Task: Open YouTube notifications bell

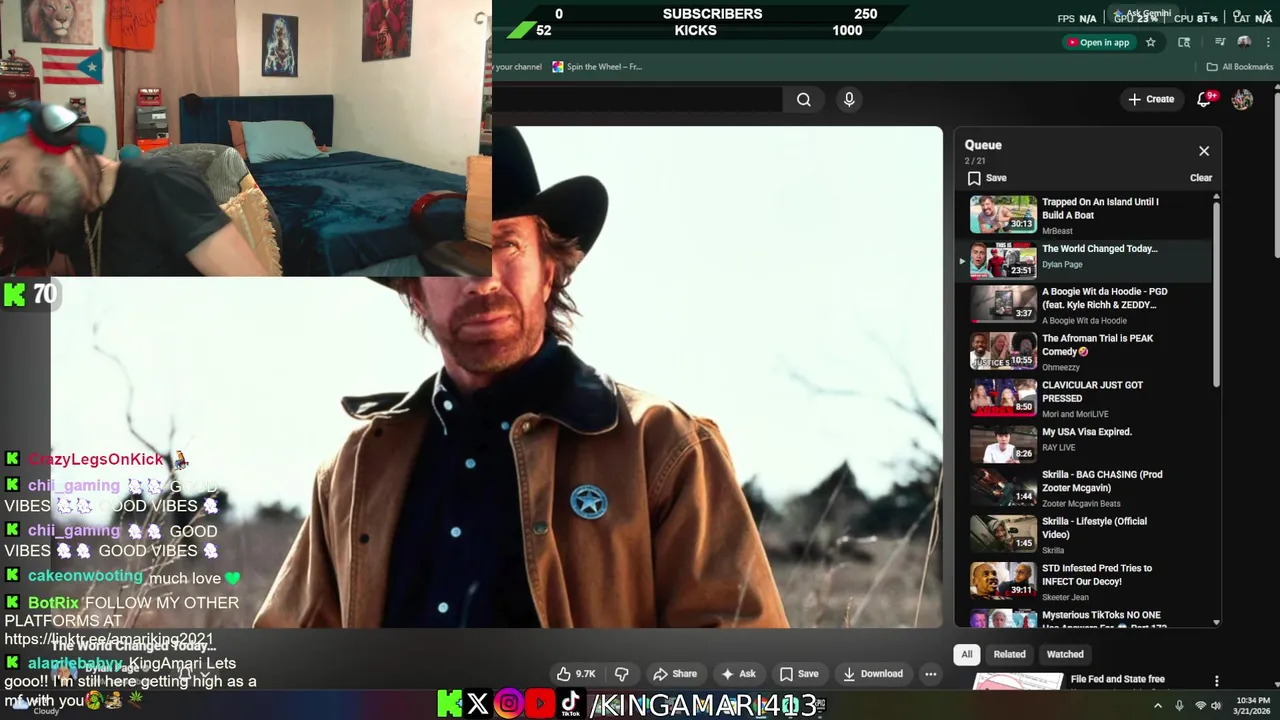Action: coord(1204,99)
